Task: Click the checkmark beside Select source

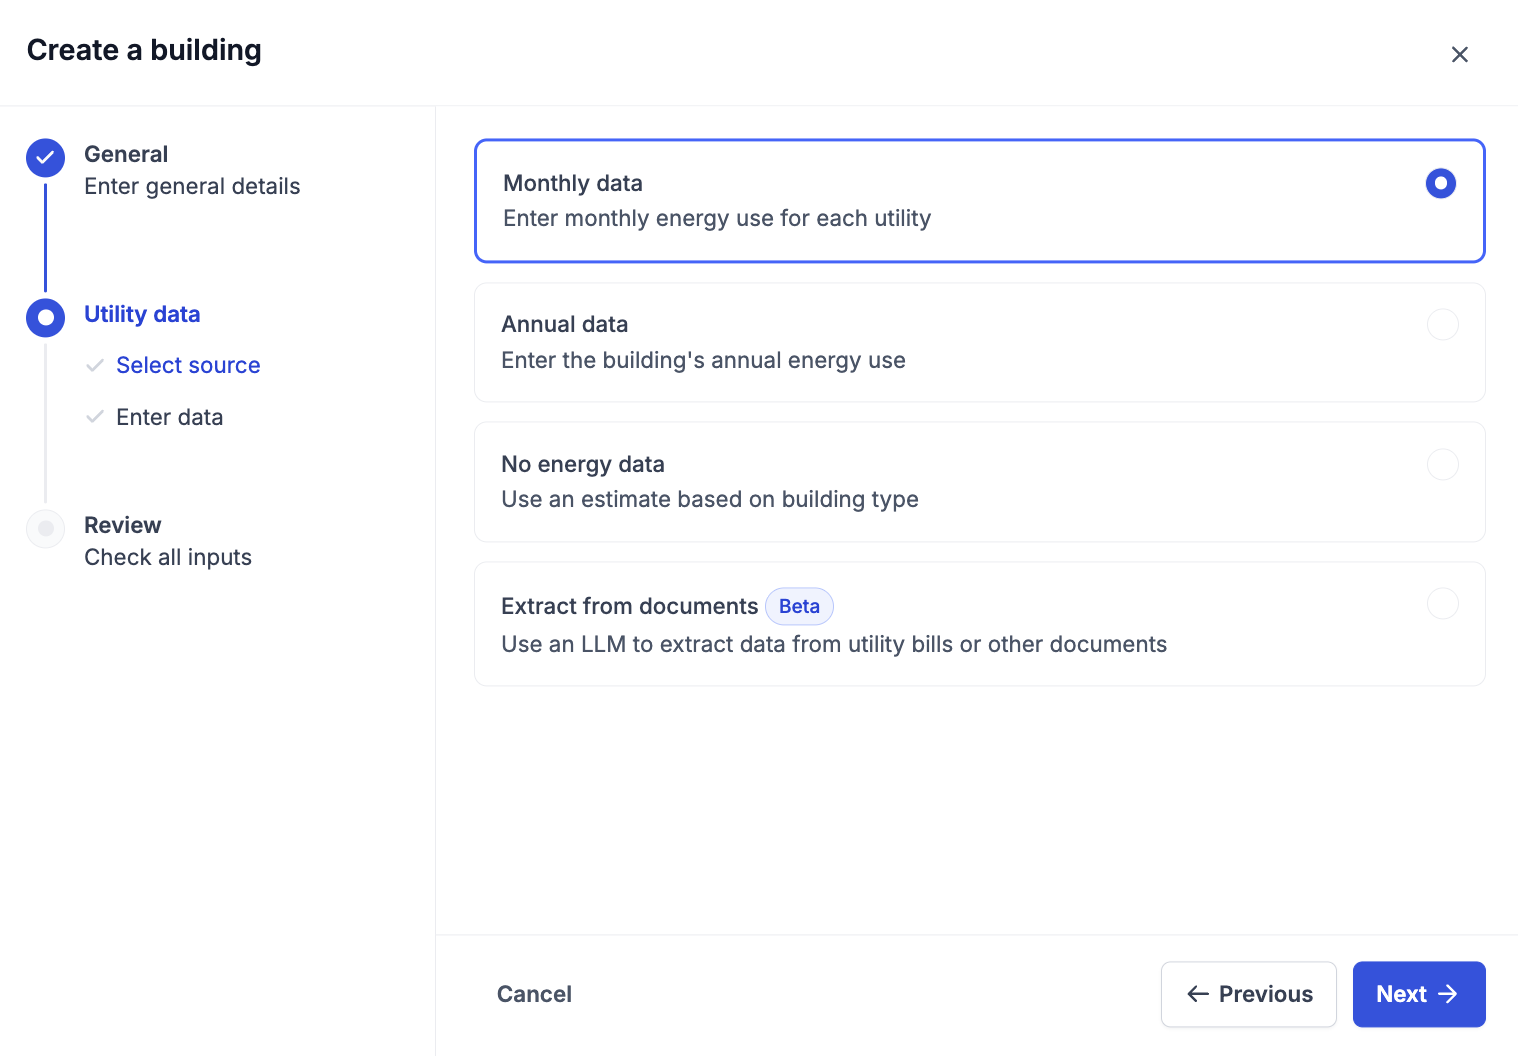Action: click(x=95, y=366)
